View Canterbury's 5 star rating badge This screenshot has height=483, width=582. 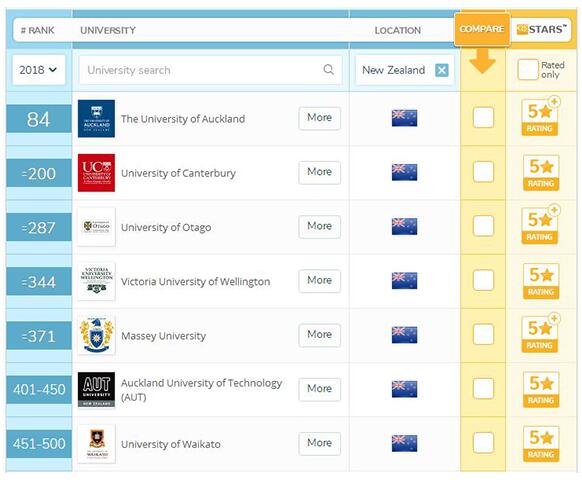tap(541, 173)
